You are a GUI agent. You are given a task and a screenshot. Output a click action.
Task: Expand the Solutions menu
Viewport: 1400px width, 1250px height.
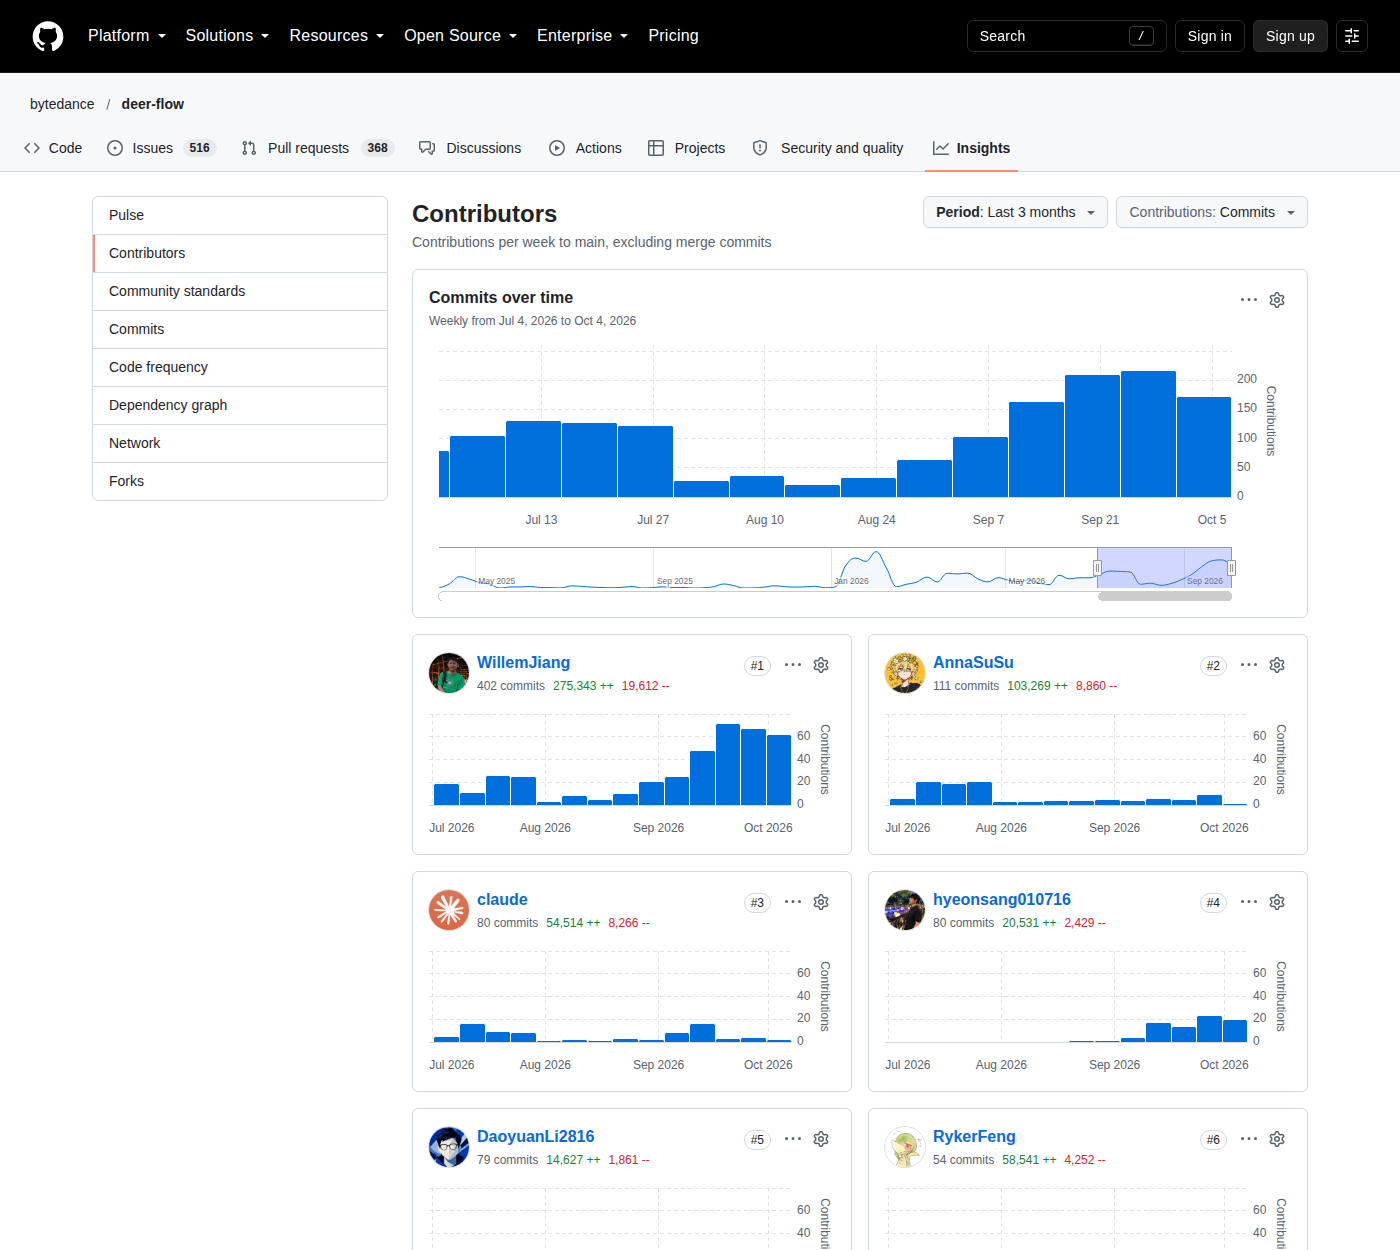pyautogui.click(x=227, y=36)
